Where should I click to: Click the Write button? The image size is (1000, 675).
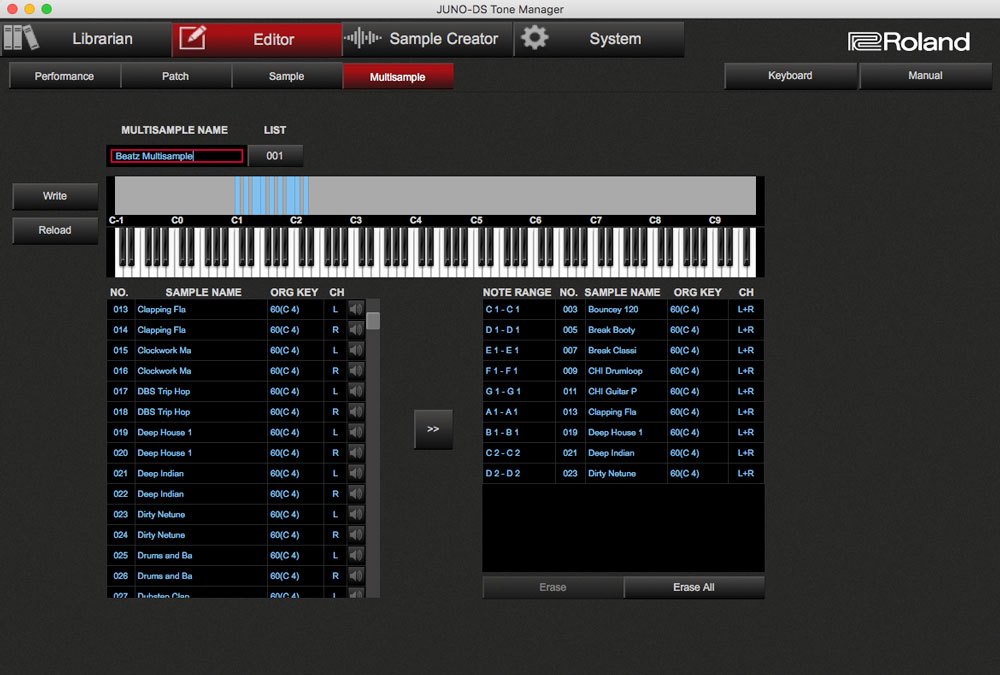[55, 196]
